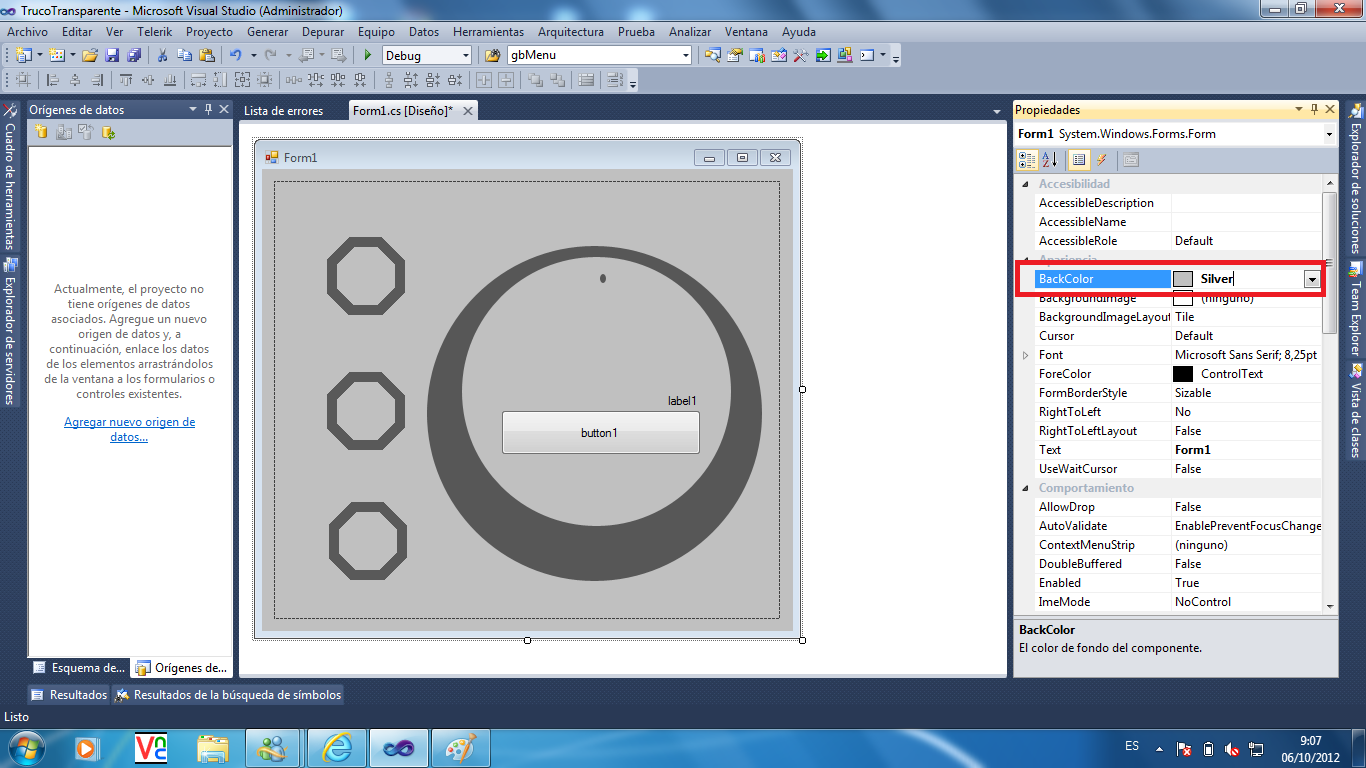Click the black ForeColor swatch
The height and width of the screenshot is (768, 1366).
pos(1184,373)
